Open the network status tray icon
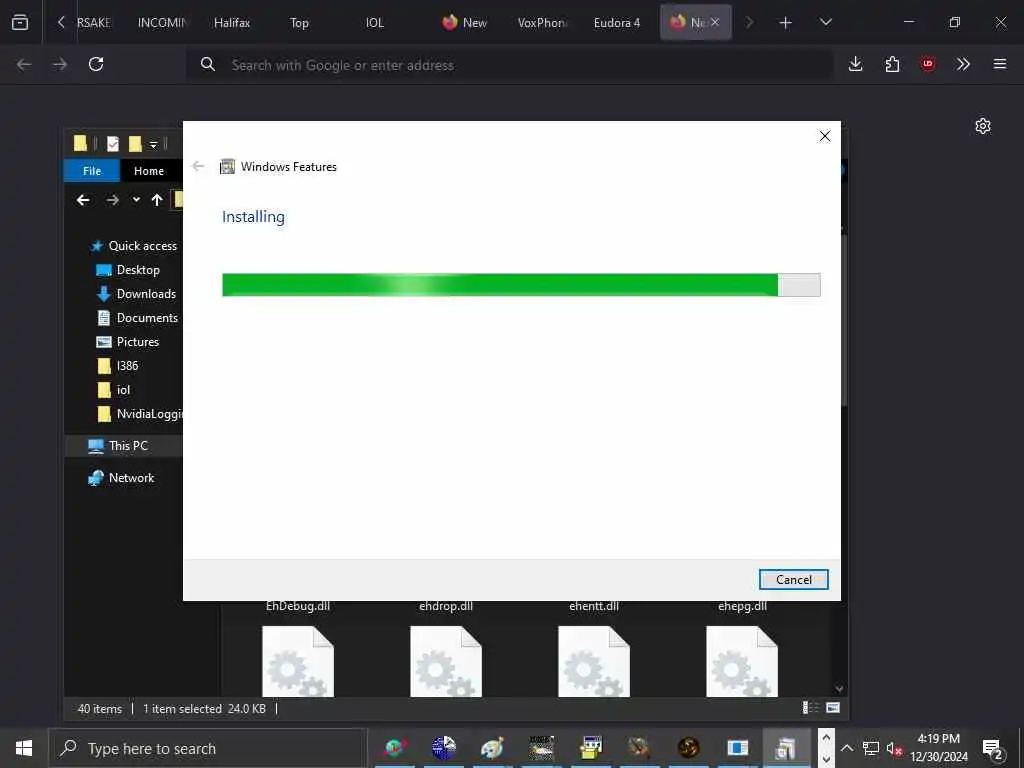This screenshot has width=1024, height=768. click(871, 748)
